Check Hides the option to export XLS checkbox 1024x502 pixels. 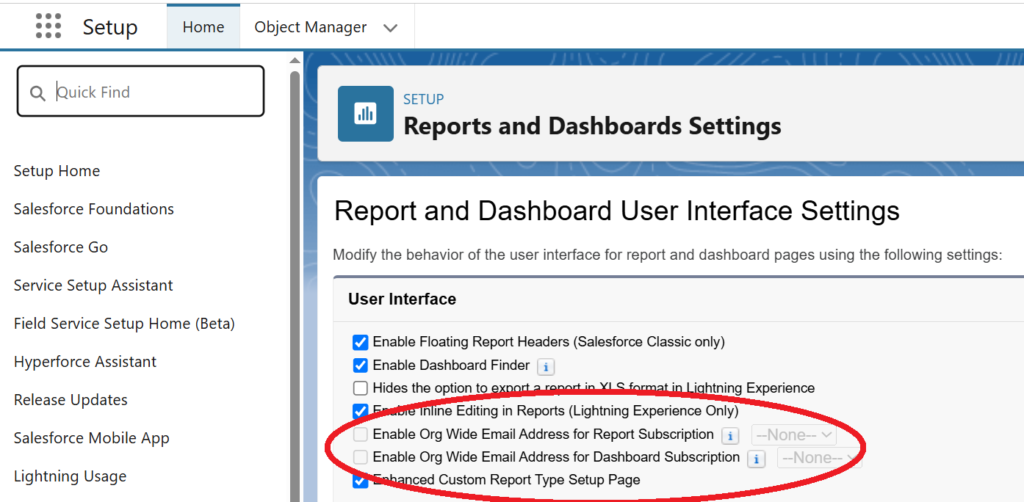[x=360, y=388]
